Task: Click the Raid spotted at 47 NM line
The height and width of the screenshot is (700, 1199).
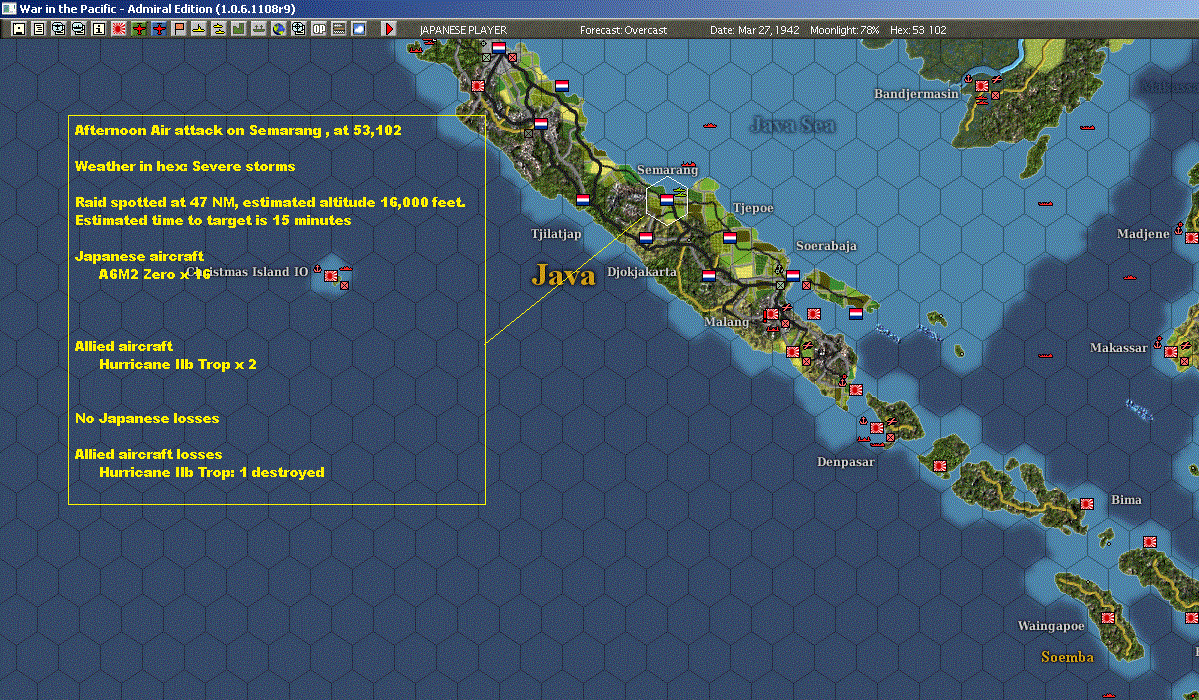Action: (x=270, y=202)
